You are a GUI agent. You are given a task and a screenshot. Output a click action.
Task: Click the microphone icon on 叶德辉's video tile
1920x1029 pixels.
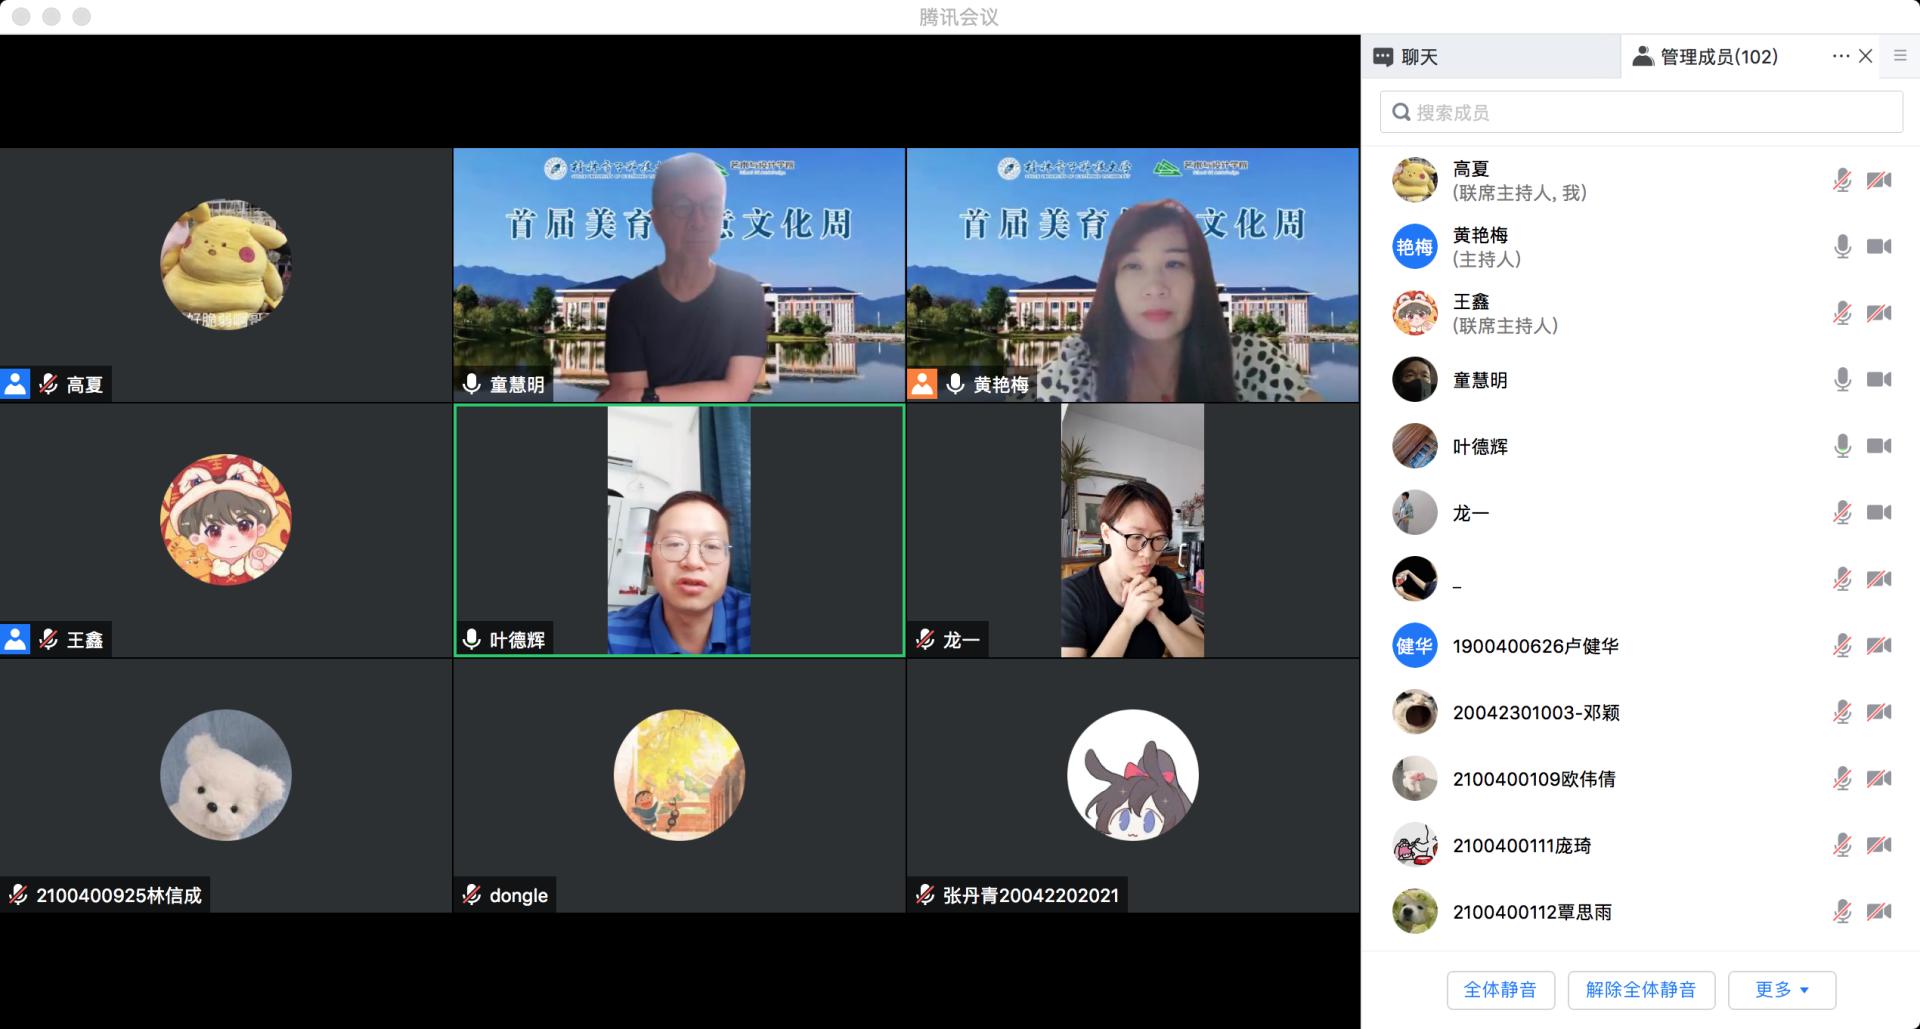472,639
